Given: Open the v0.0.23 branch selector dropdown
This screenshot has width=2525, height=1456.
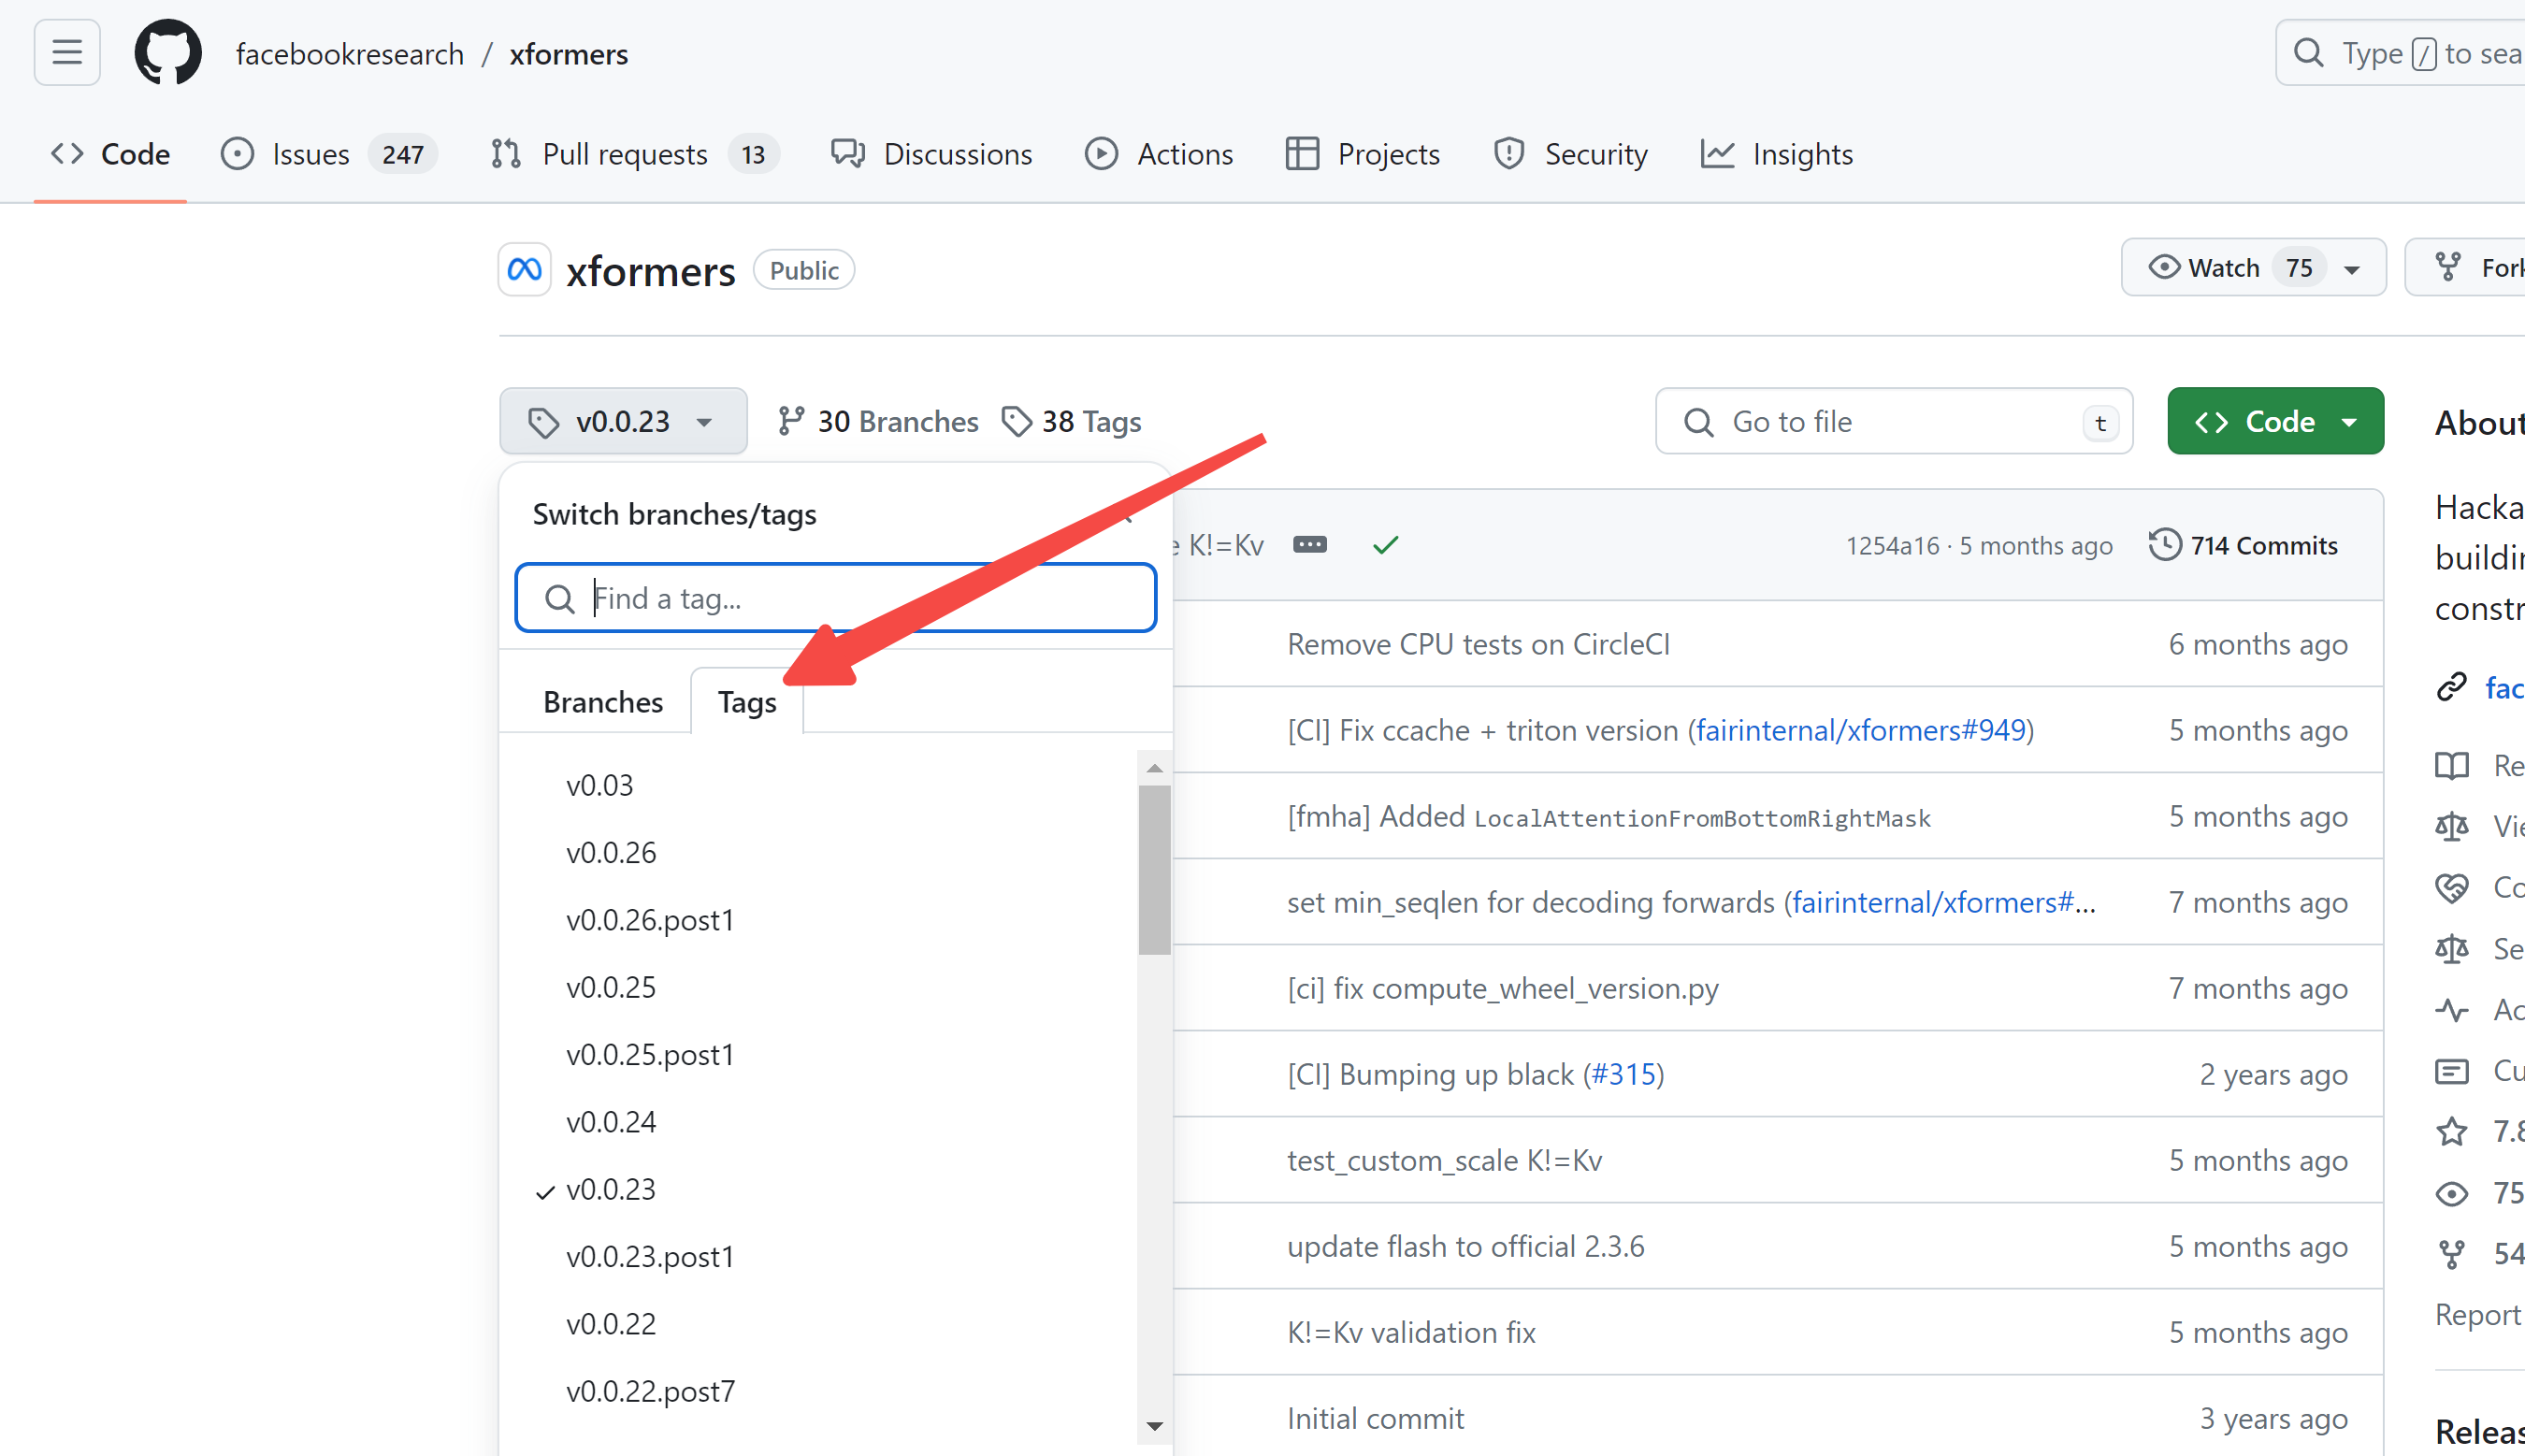Looking at the screenshot, I should pyautogui.click(x=622, y=422).
